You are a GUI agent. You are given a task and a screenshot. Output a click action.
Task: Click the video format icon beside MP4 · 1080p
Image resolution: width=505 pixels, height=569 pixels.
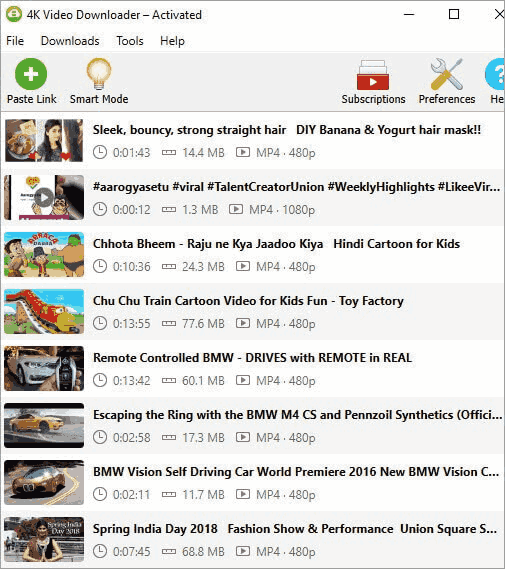[x=236, y=209]
